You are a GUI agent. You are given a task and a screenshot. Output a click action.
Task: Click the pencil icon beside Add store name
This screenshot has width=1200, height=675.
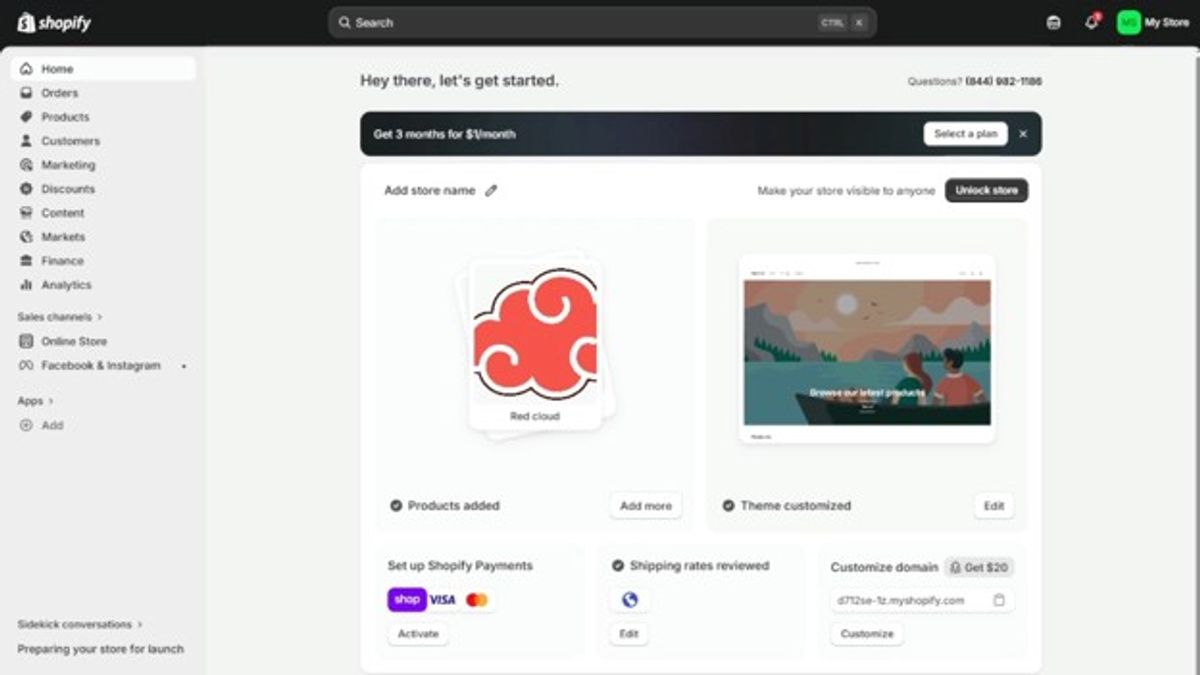(x=491, y=190)
